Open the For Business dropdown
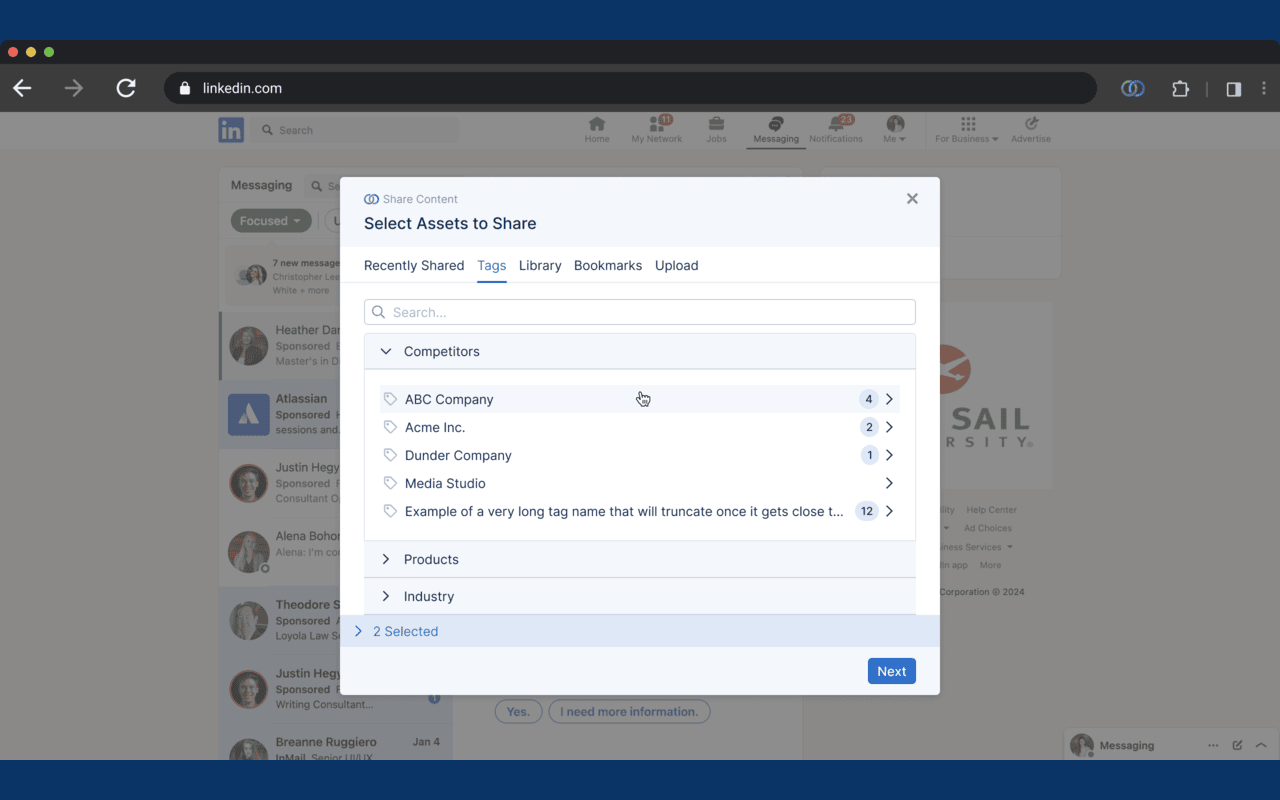Image resolution: width=1280 pixels, height=800 pixels. pyautogui.click(x=967, y=130)
